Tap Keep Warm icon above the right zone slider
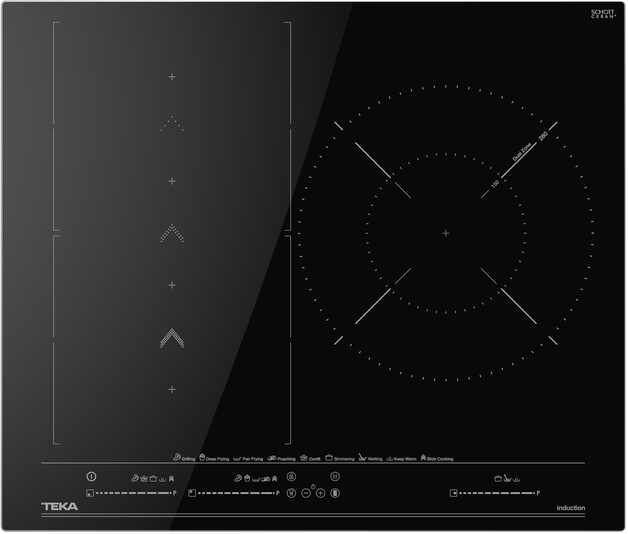Viewport: 628px width, 534px height. [516, 480]
